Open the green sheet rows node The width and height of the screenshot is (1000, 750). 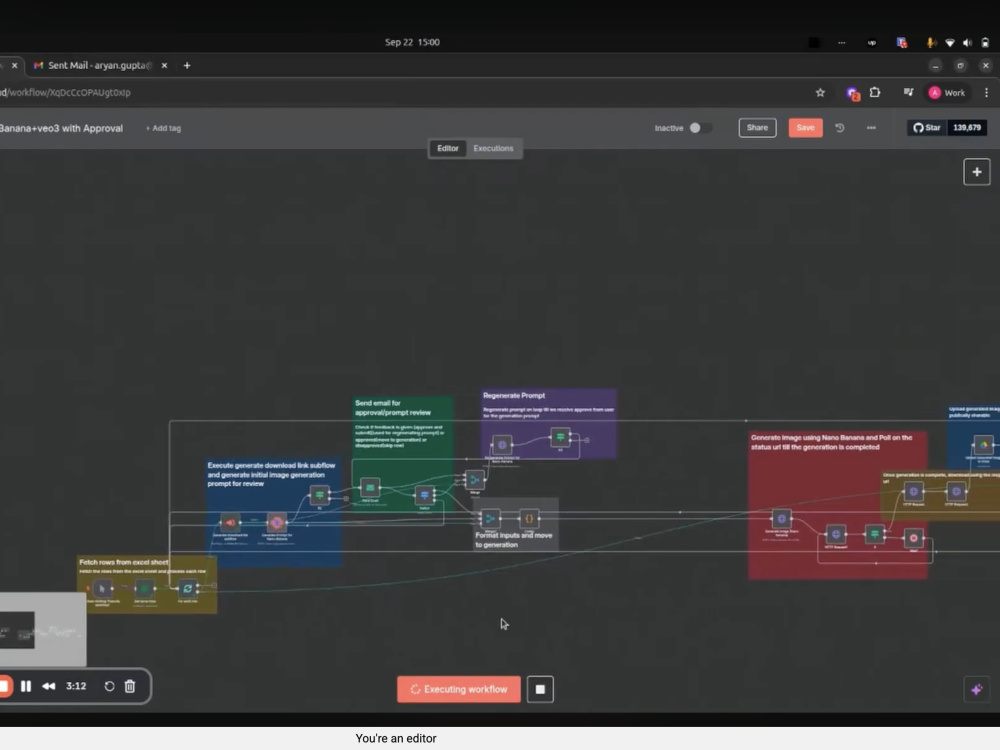[145, 589]
